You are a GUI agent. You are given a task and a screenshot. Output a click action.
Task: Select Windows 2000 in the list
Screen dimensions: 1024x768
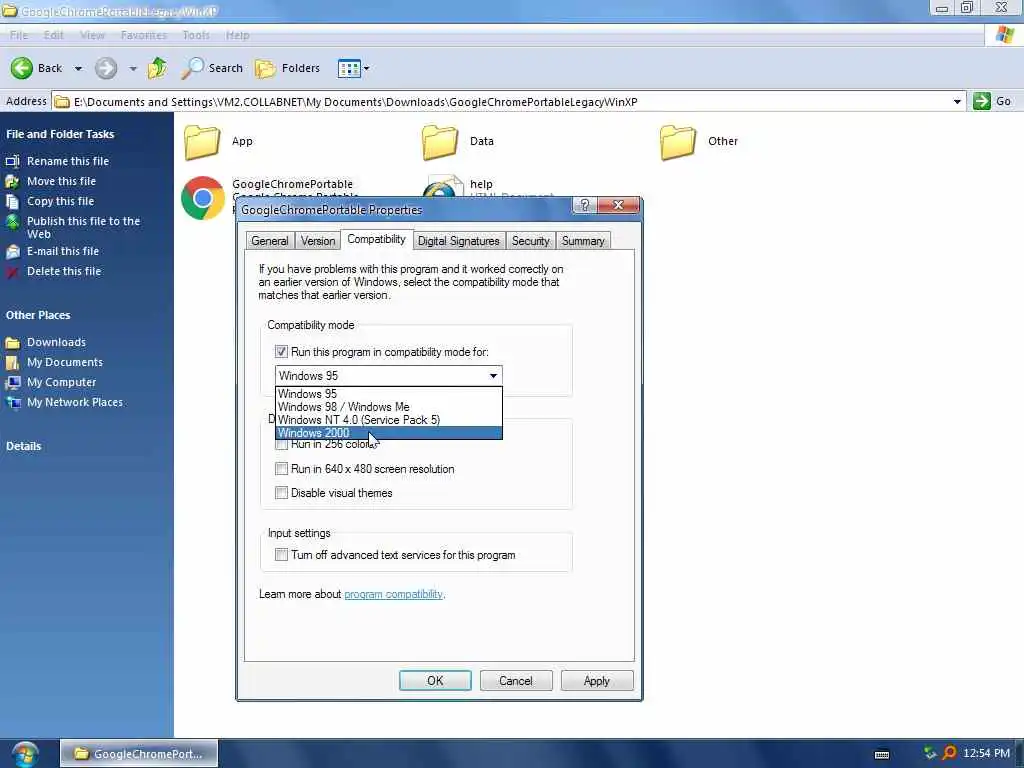pos(389,433)
